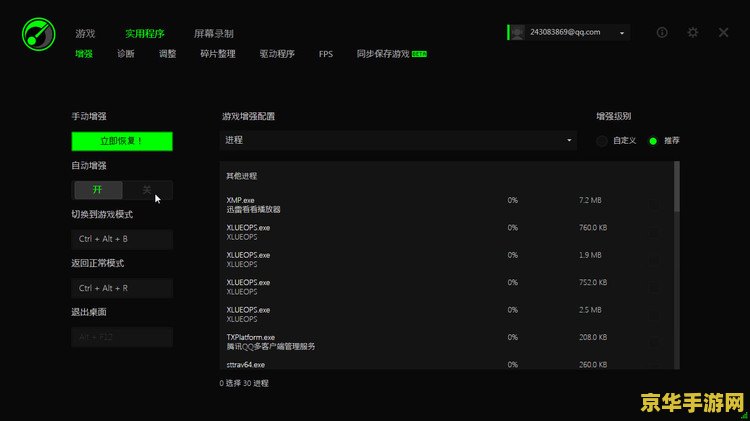Viewport: 750px width, 421px height.
Task: Open the 同步保存游戏 beta tab
Action: click(391, 54)
